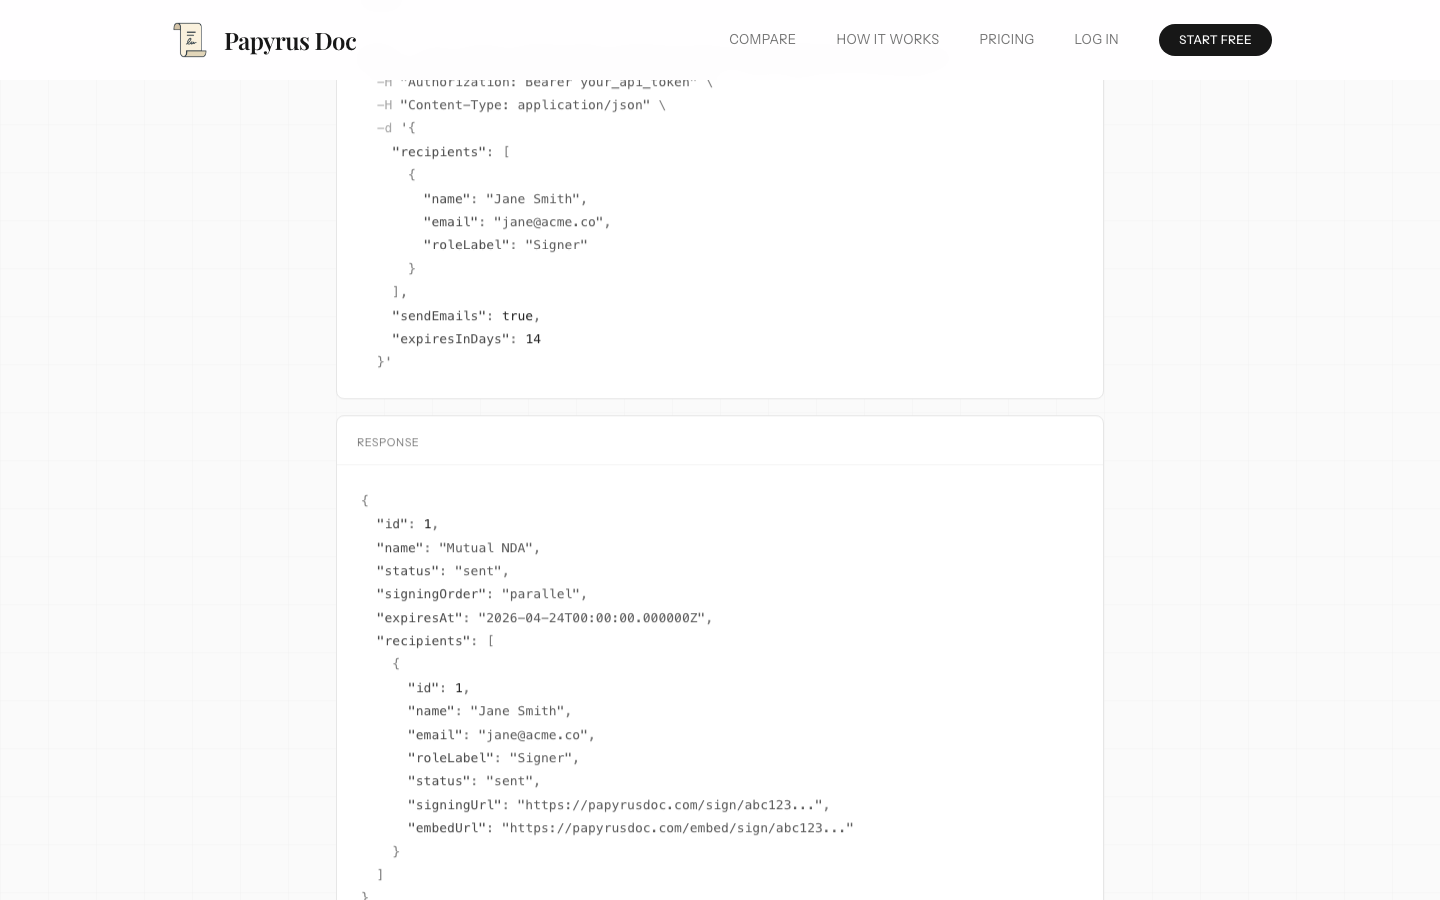Click the "sendEmails": true line
This screenshot has height=900, width=1440.
coord(466,316)
